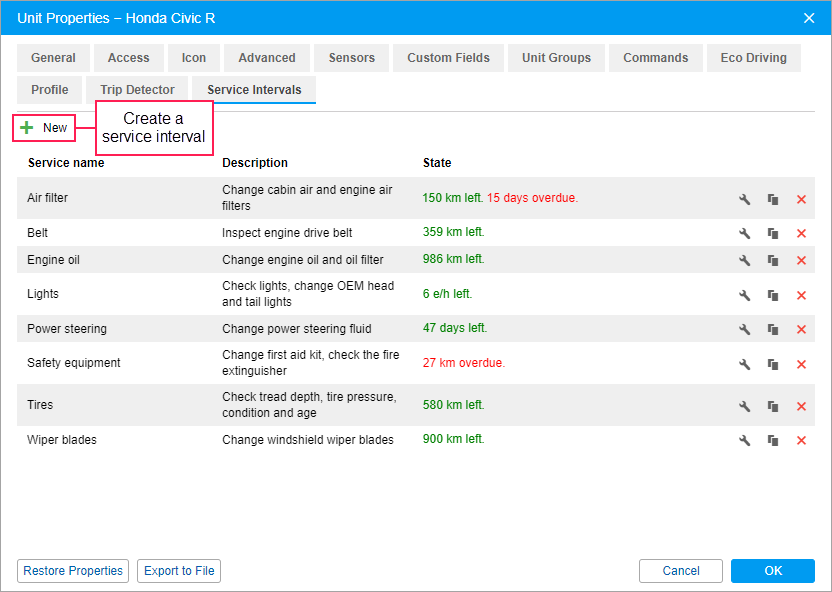Remove the Safety equipment interval

click(801, 364)
